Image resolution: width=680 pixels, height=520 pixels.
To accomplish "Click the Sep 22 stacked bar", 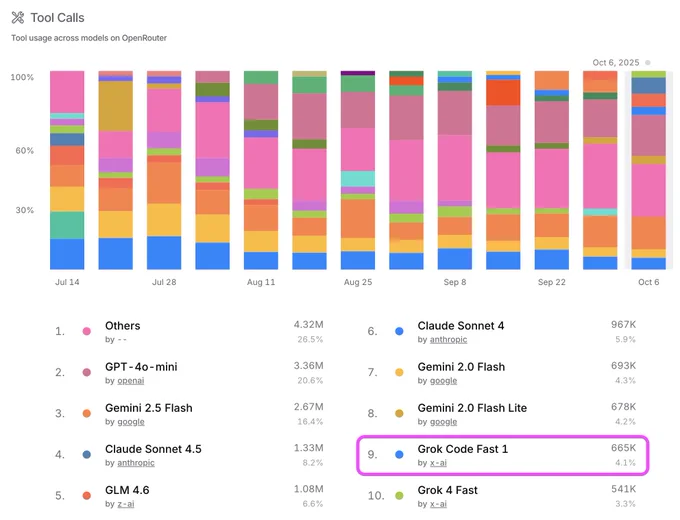I will click(x=552, y=170).
